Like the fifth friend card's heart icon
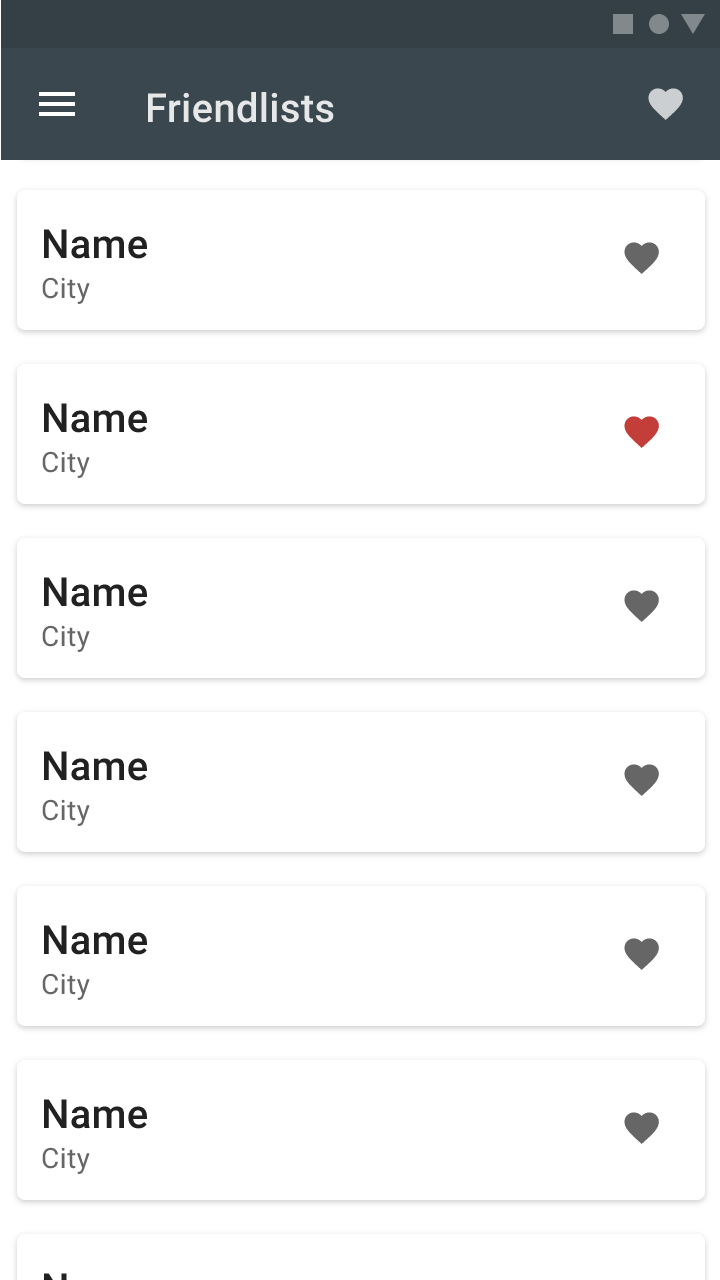The image size is (720, 1280). pyautogui.click(x=641, y=954)
